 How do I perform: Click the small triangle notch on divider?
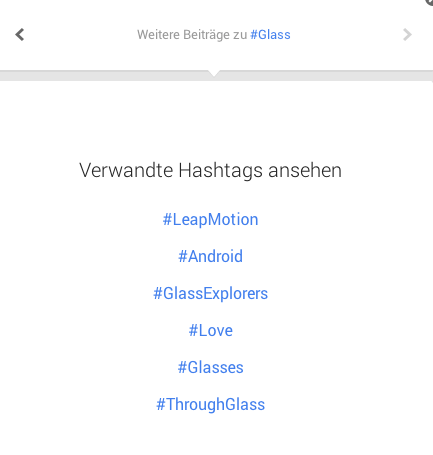(213, 73)
